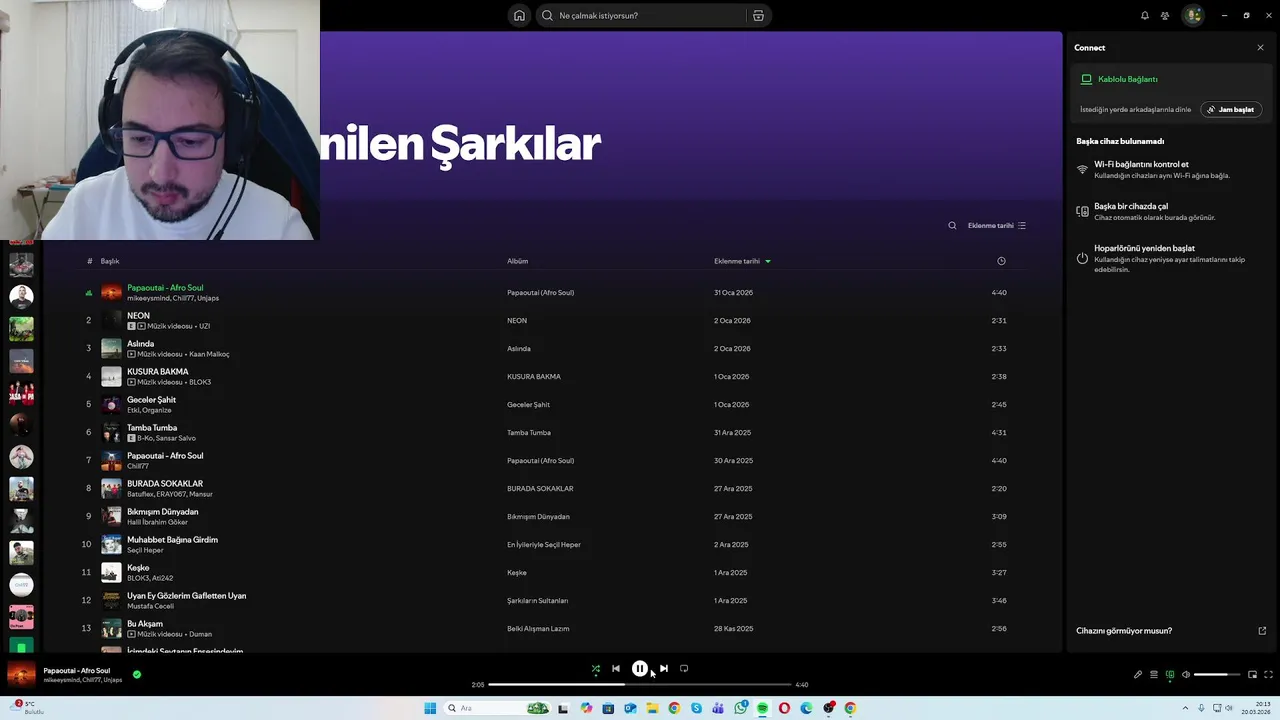The width and height of the screenshot is (1280, 720).
Task: Skip to next track
Action: tap(664, 669)
